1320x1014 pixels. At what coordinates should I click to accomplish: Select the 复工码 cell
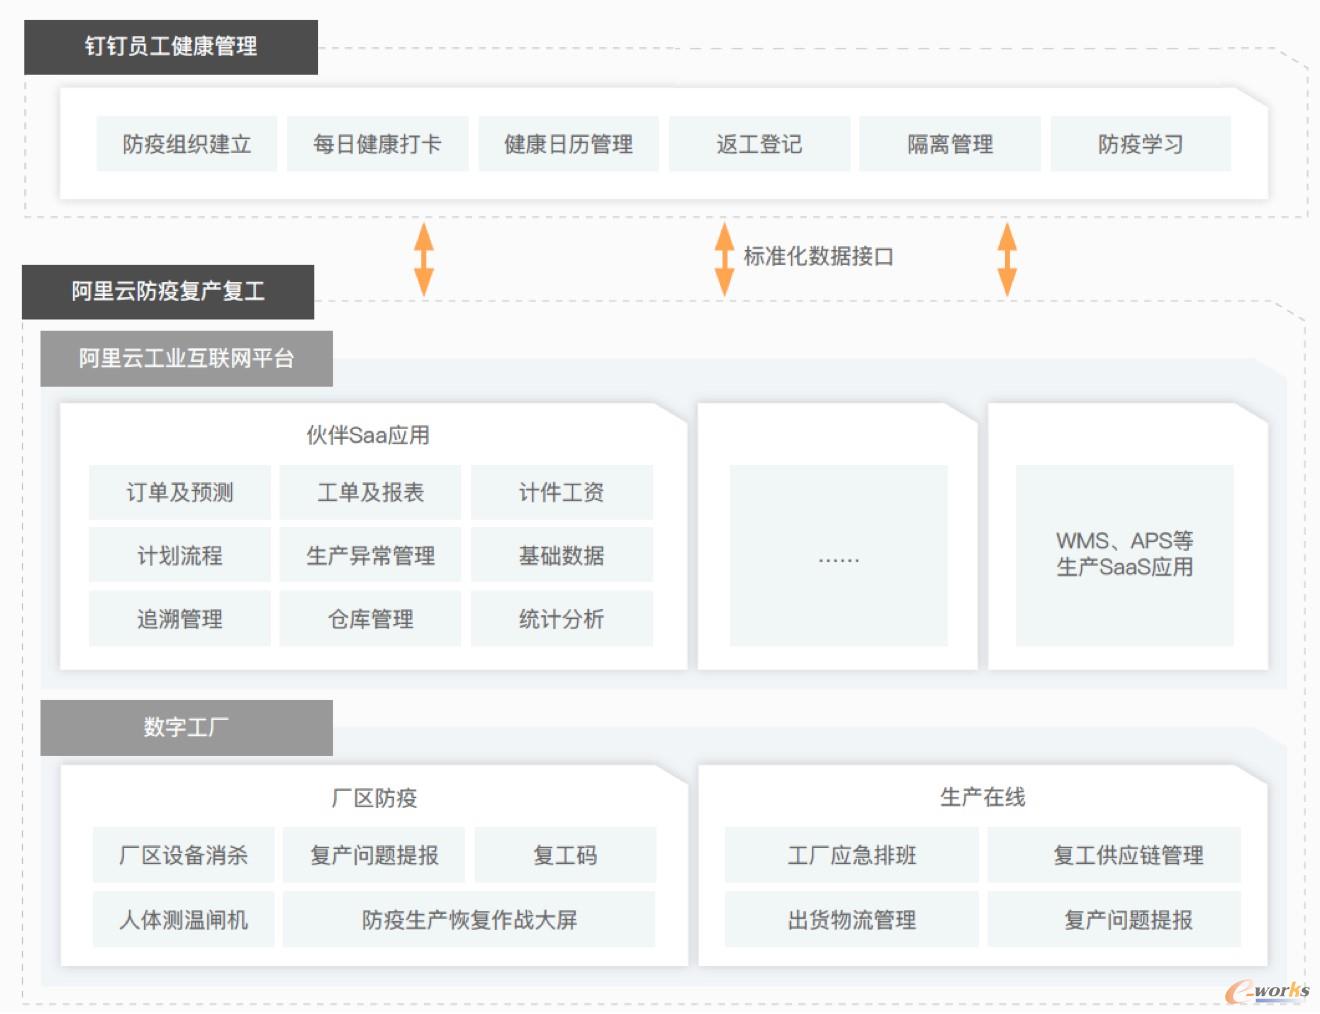565,855
